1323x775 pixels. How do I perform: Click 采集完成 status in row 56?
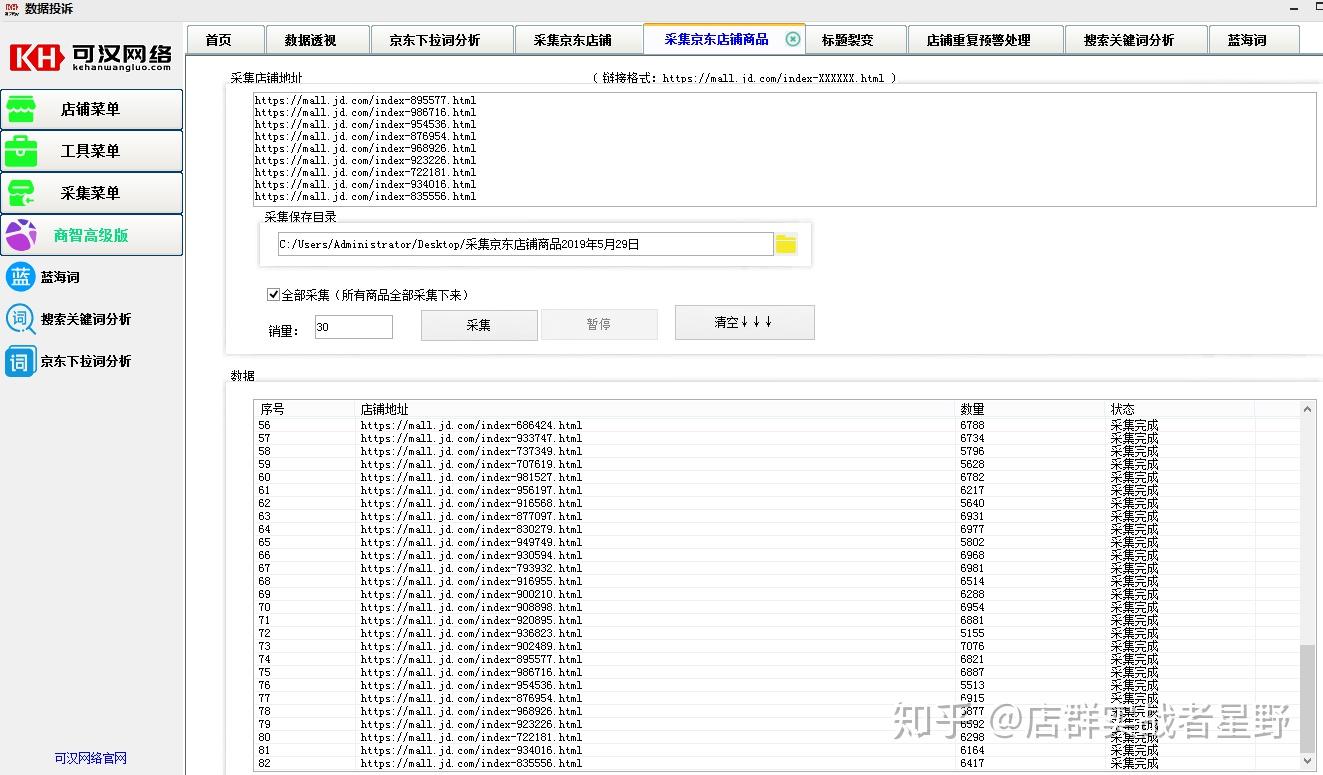pyautogui.click(x=1134, y=425)
